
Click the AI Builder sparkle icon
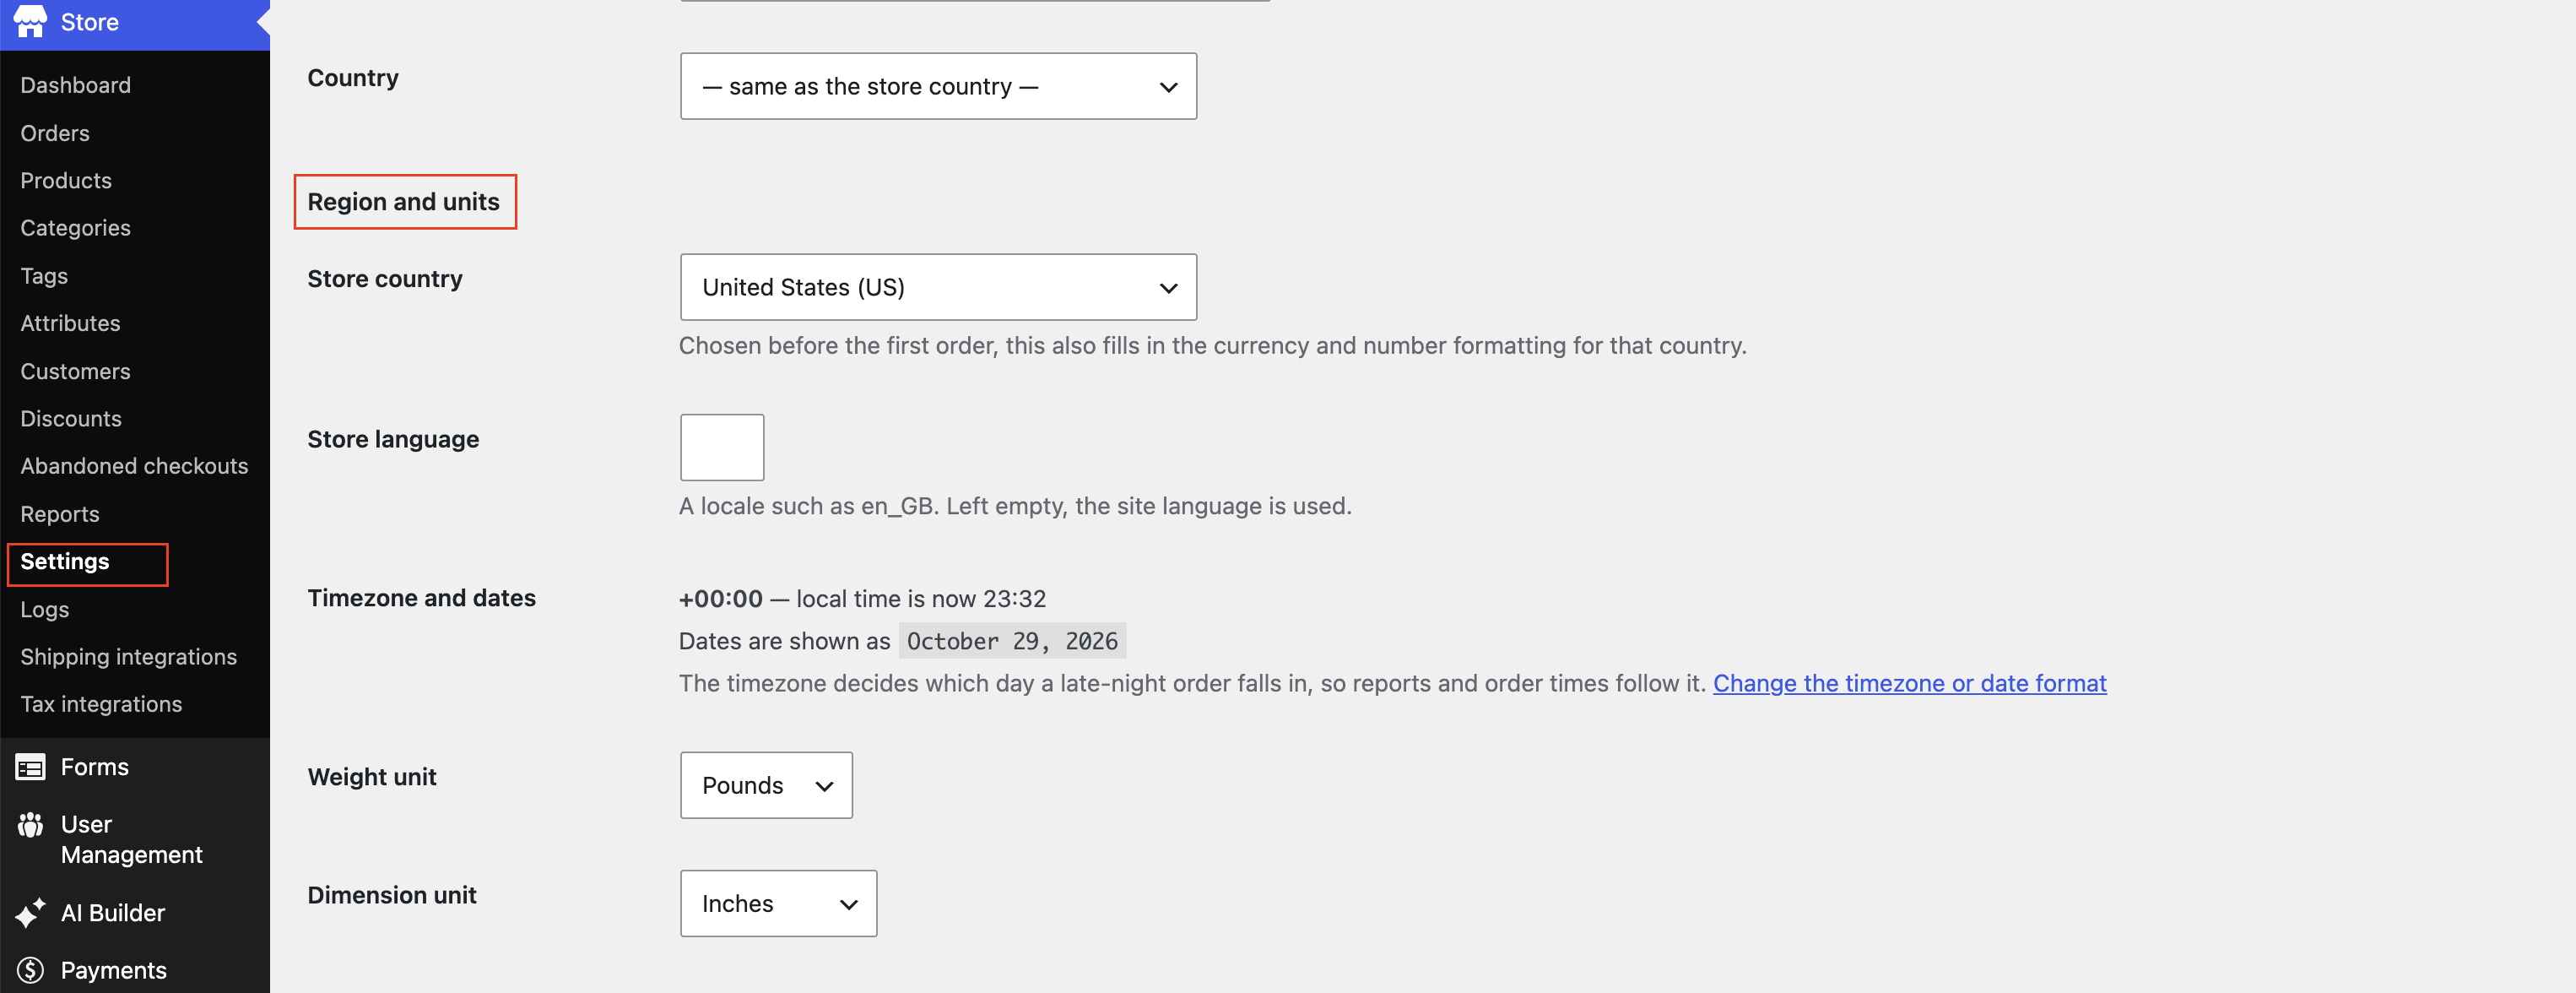coord(30,913)
